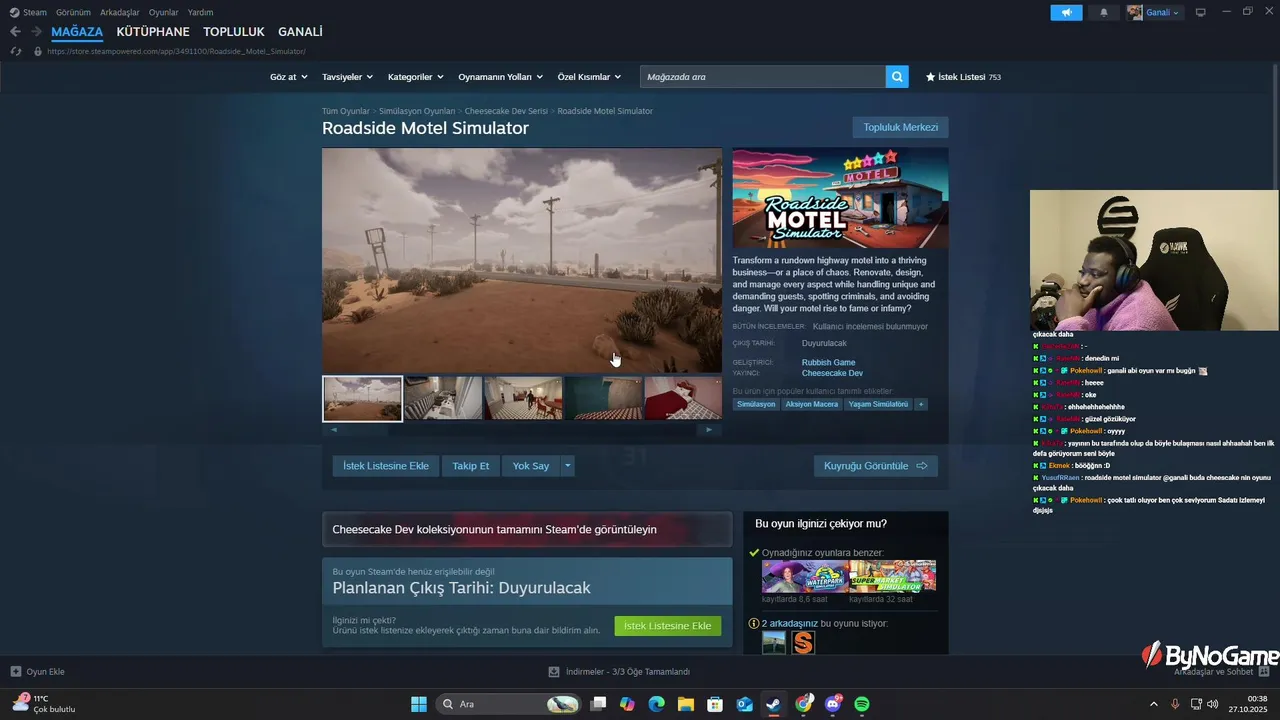Image resolution: width=1280 pixels, height=720 pixels.
Task: Click Takip Et button
Action: [471, 466]
